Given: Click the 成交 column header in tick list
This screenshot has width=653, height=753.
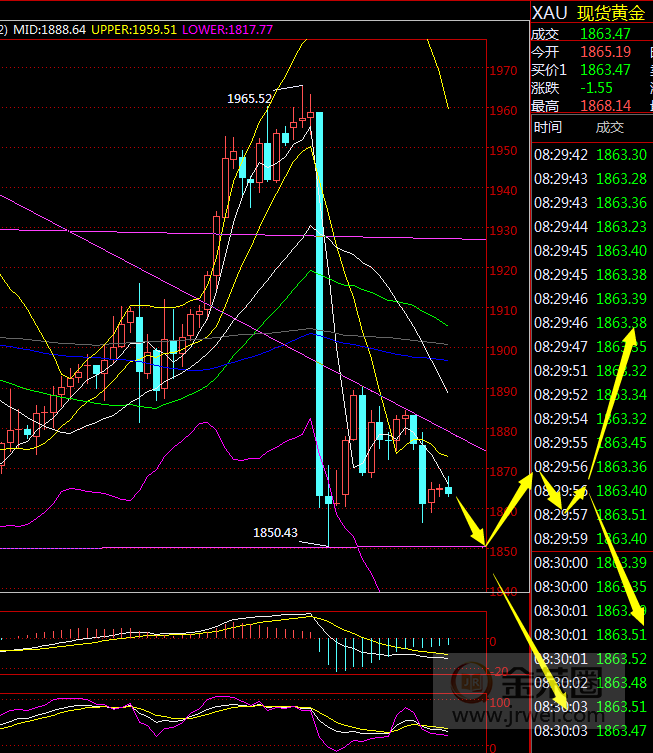Looking at the screenshot, I should coord(610,127).
